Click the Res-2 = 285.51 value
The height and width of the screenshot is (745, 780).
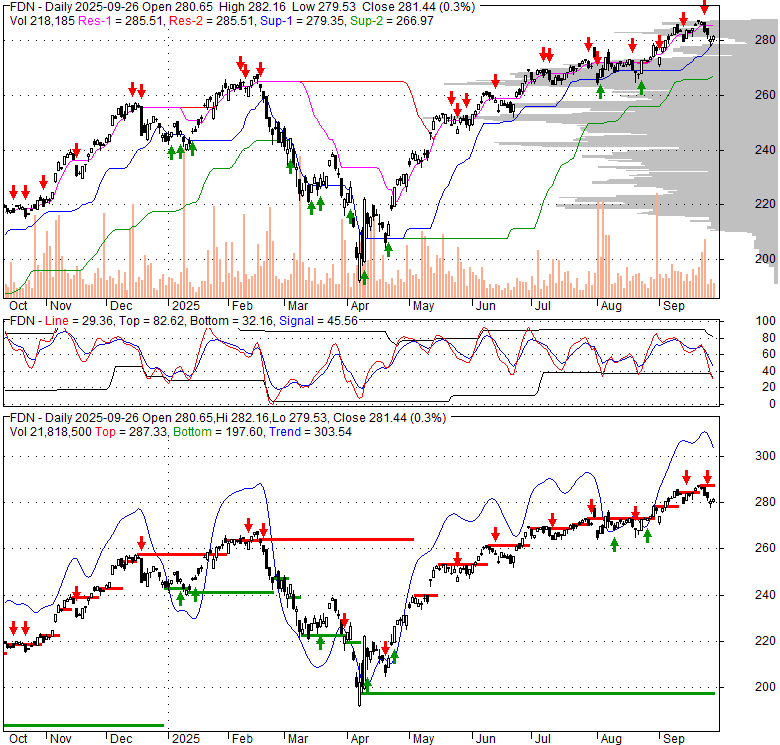[x=211, y=21]
